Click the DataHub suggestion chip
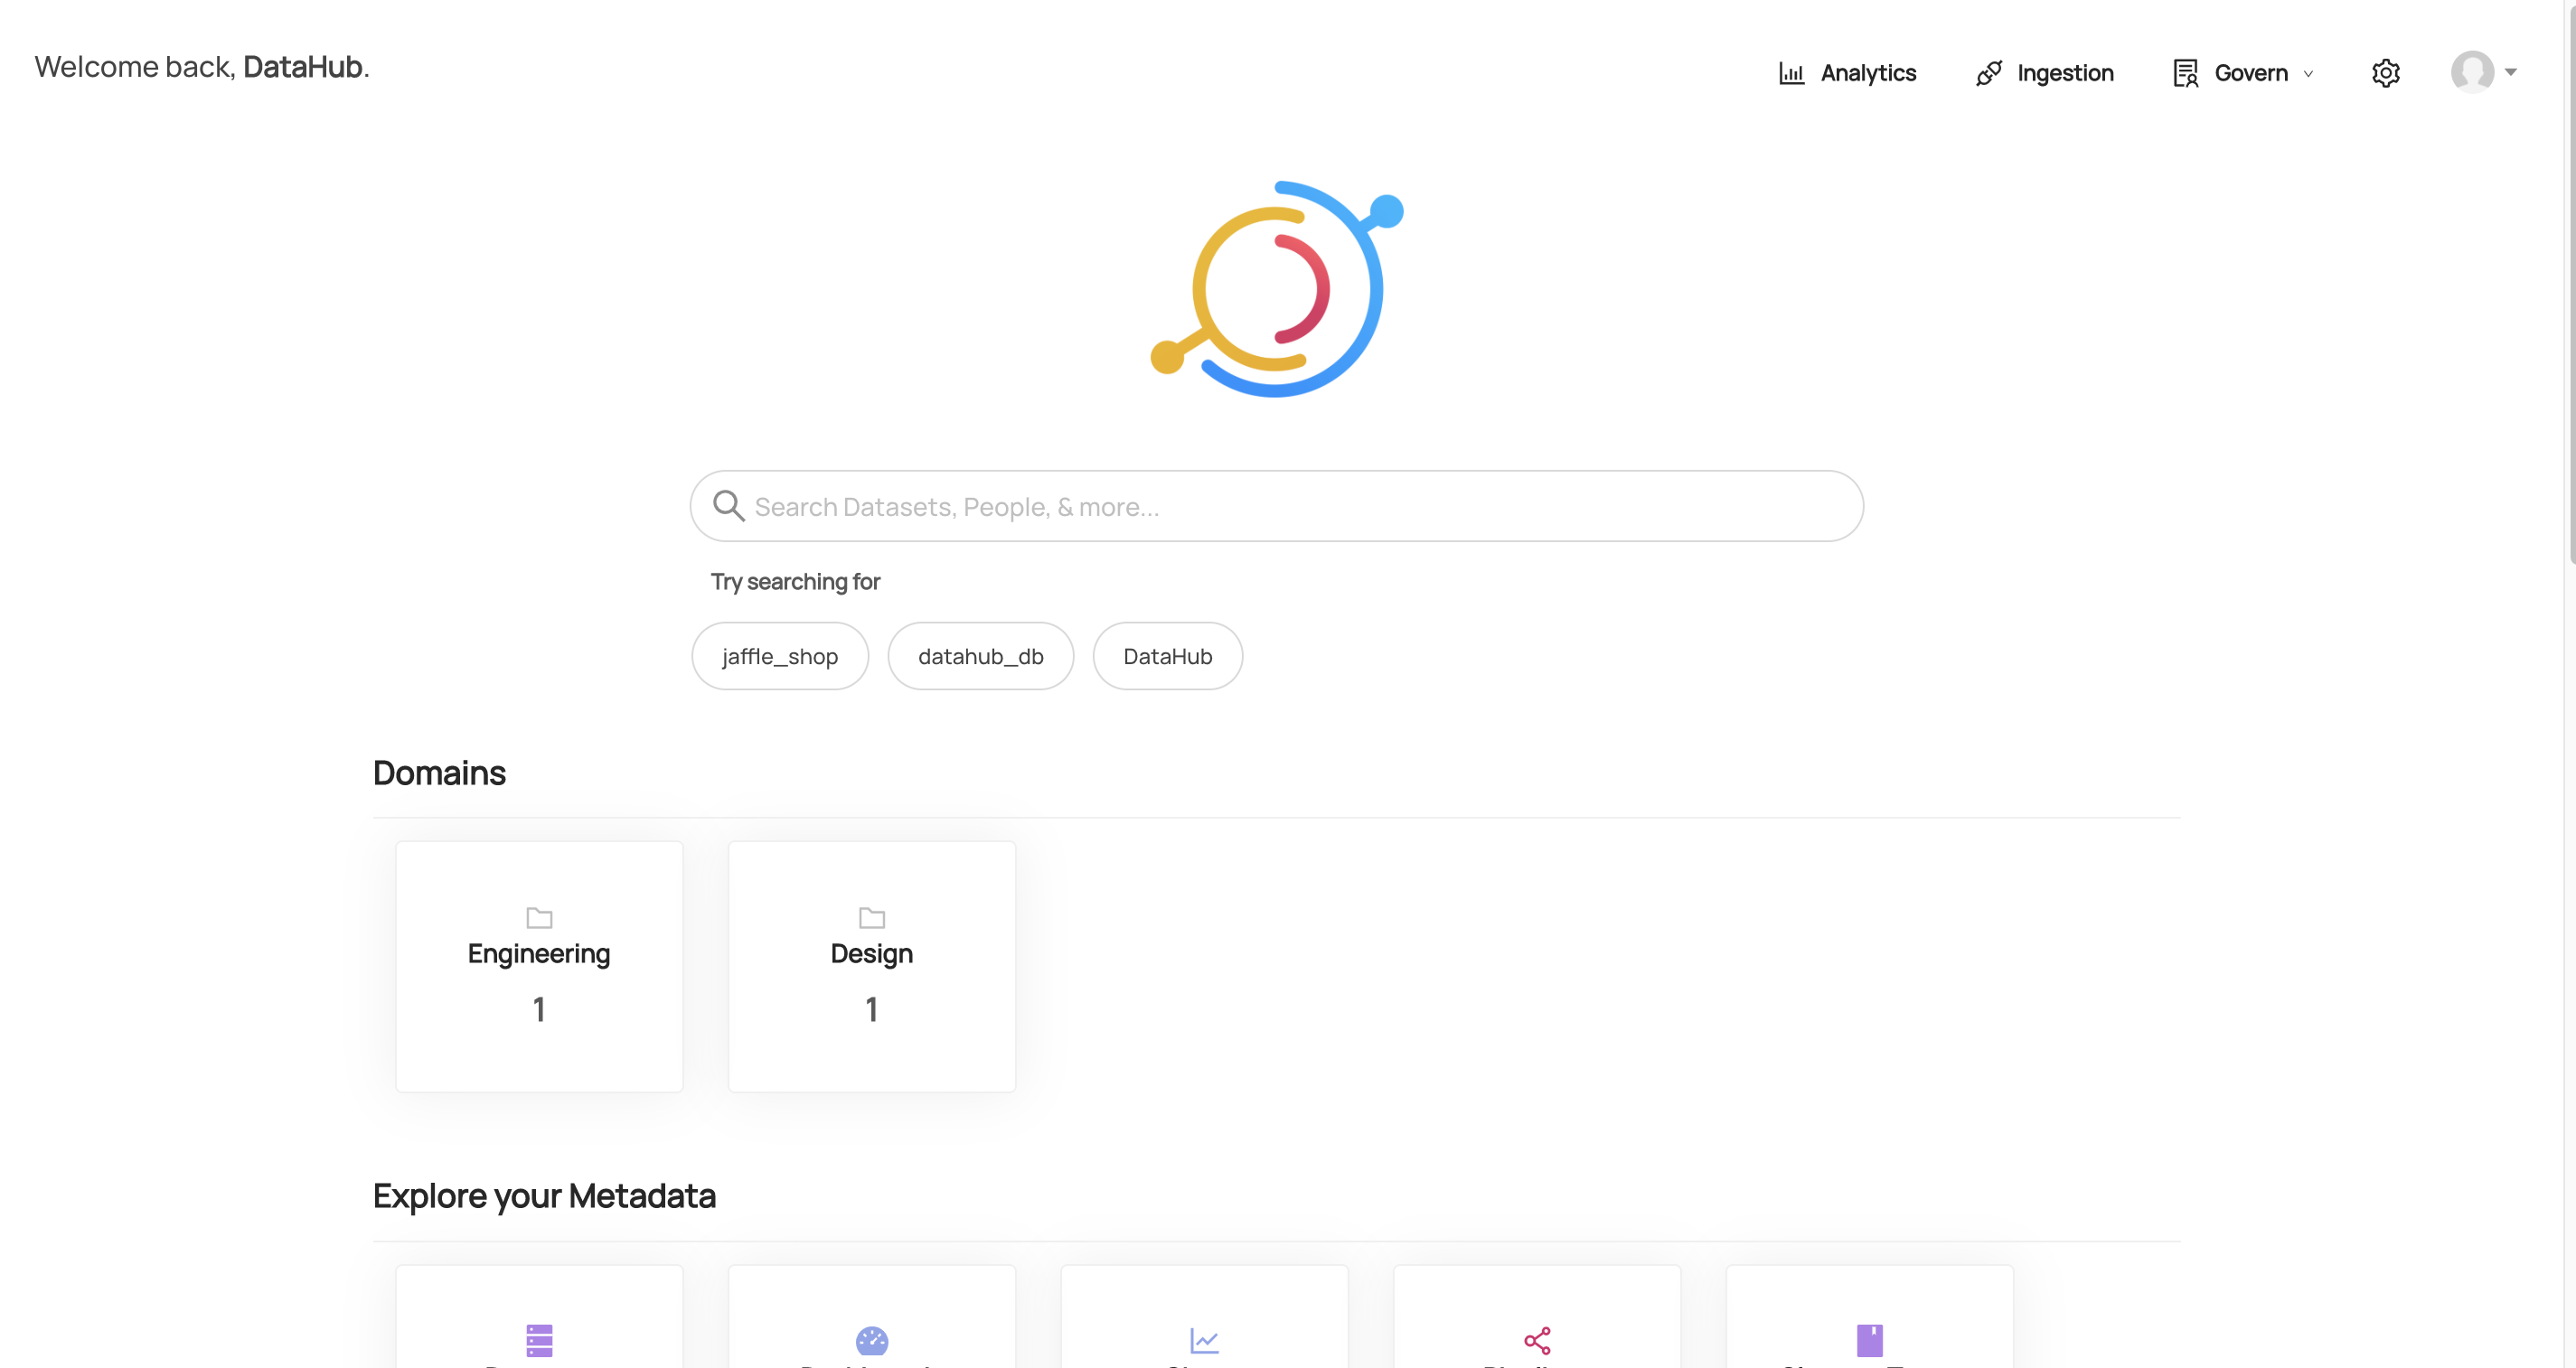This screenshot has width=2576, height=1368. click(1167, 656)
